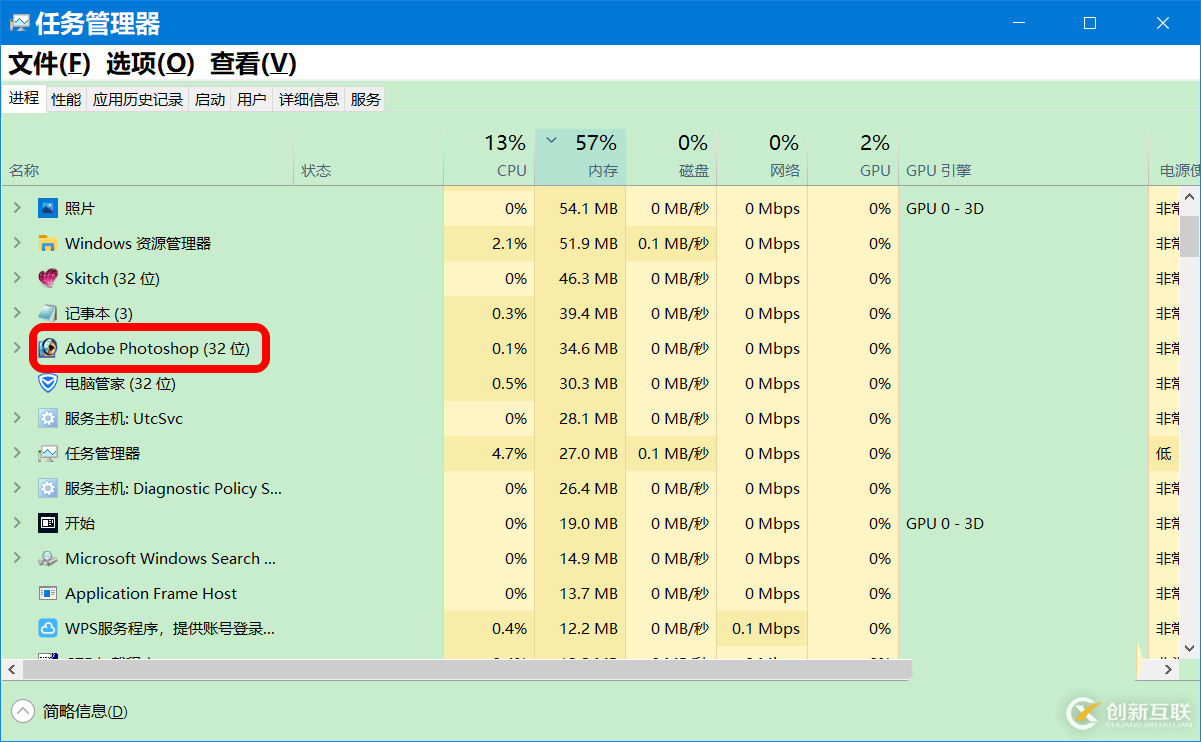Viewport: 1201px width, 742px height.
Task: Click the 照片 (Photos) app icon
Action: 48,208
